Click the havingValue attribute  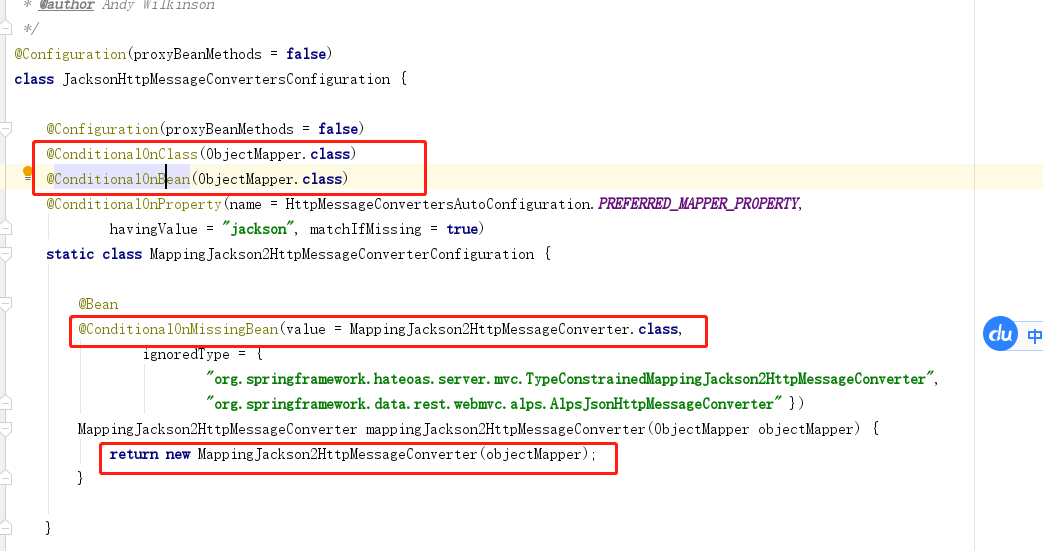pos(153,229)
